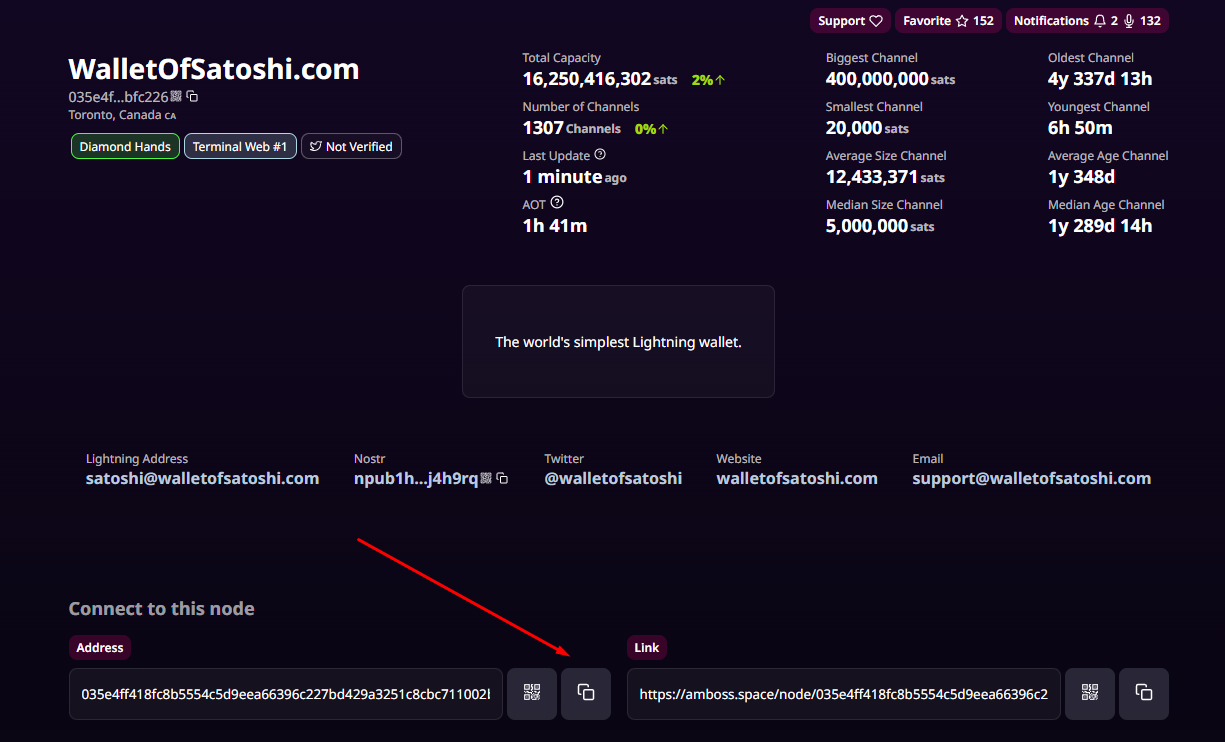Copy pubkey 035e4f...bfc226 under the title
Image resolution: width=1225 pixels, height=742 pixels.
click(193, 97)
